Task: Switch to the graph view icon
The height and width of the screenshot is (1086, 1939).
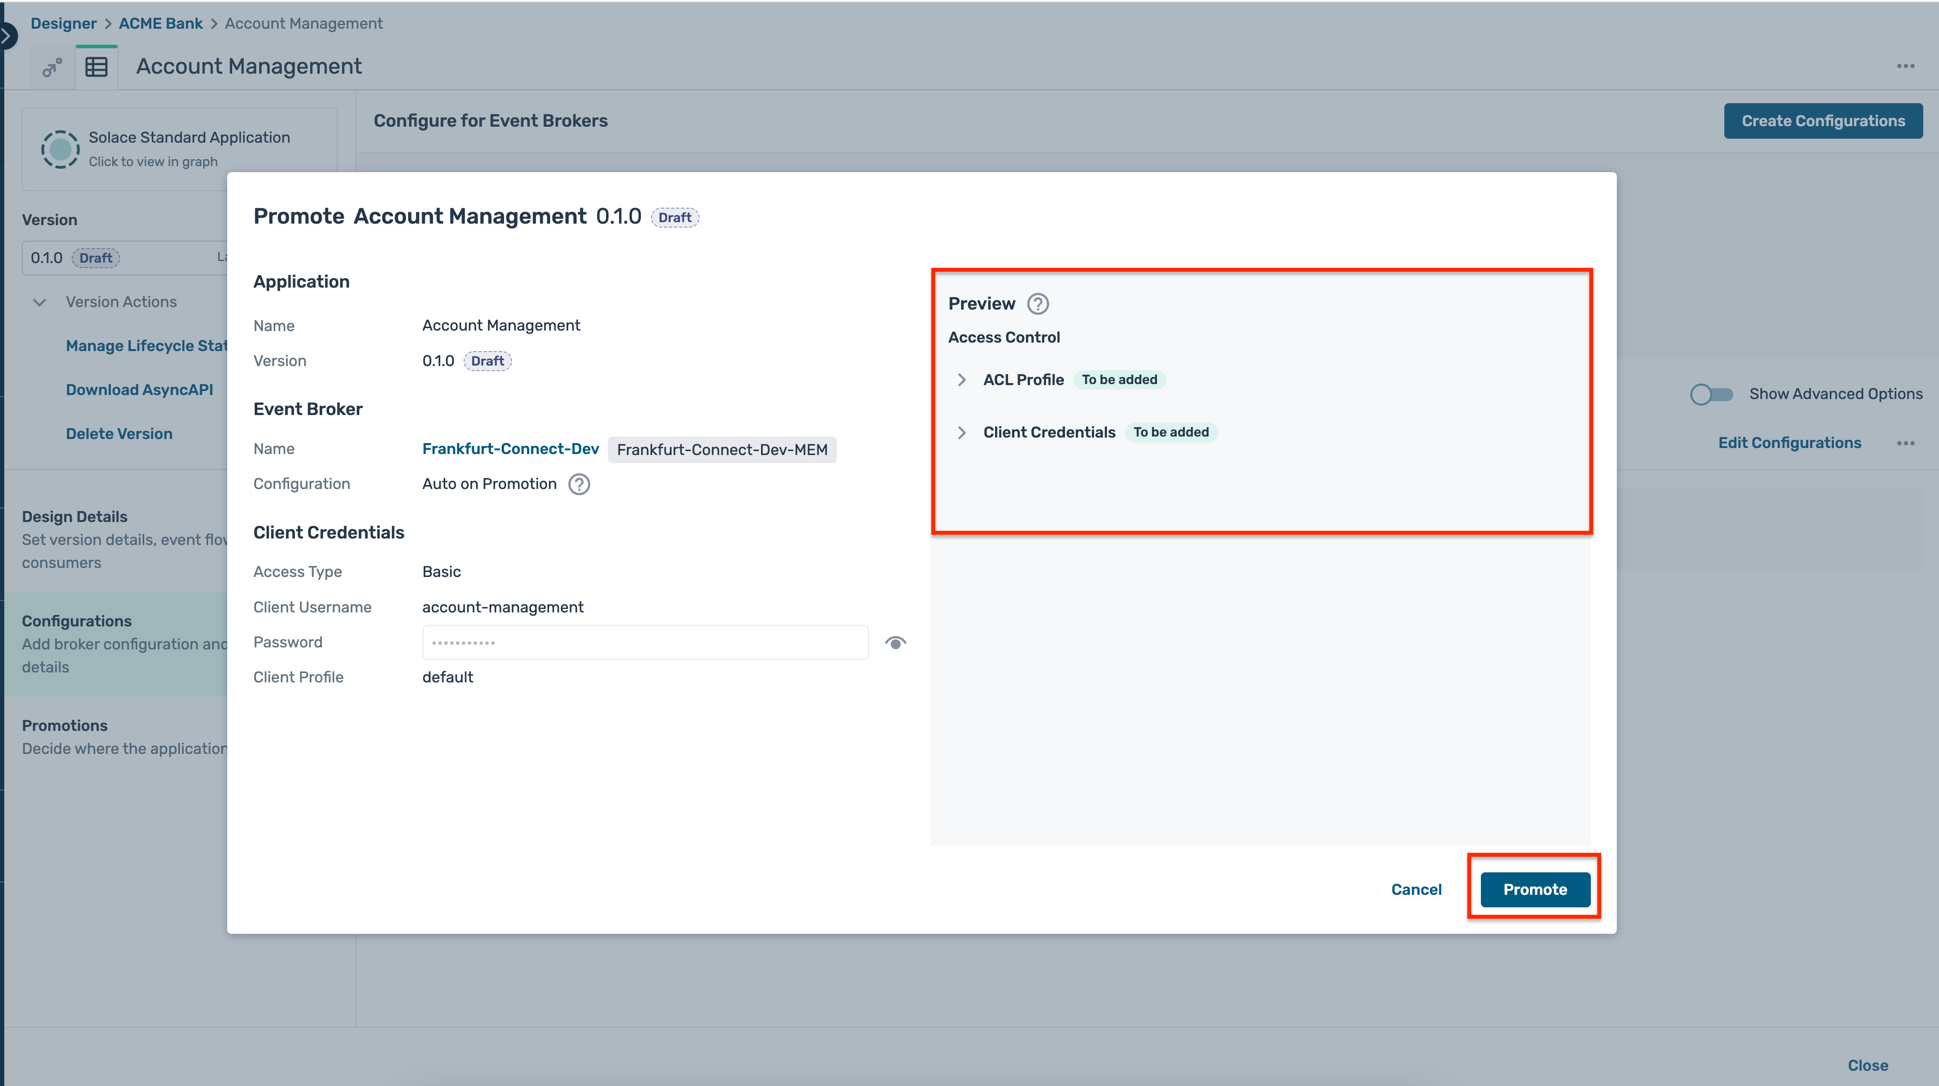Action: click(52, 66)
